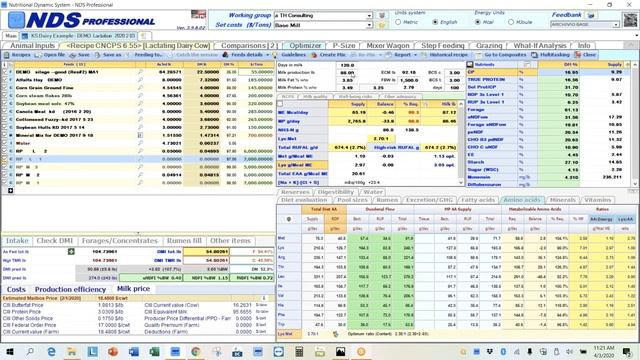Select the Mcal energy radio button
Viewport: 640px width, 360px height.
pos(478,22)
